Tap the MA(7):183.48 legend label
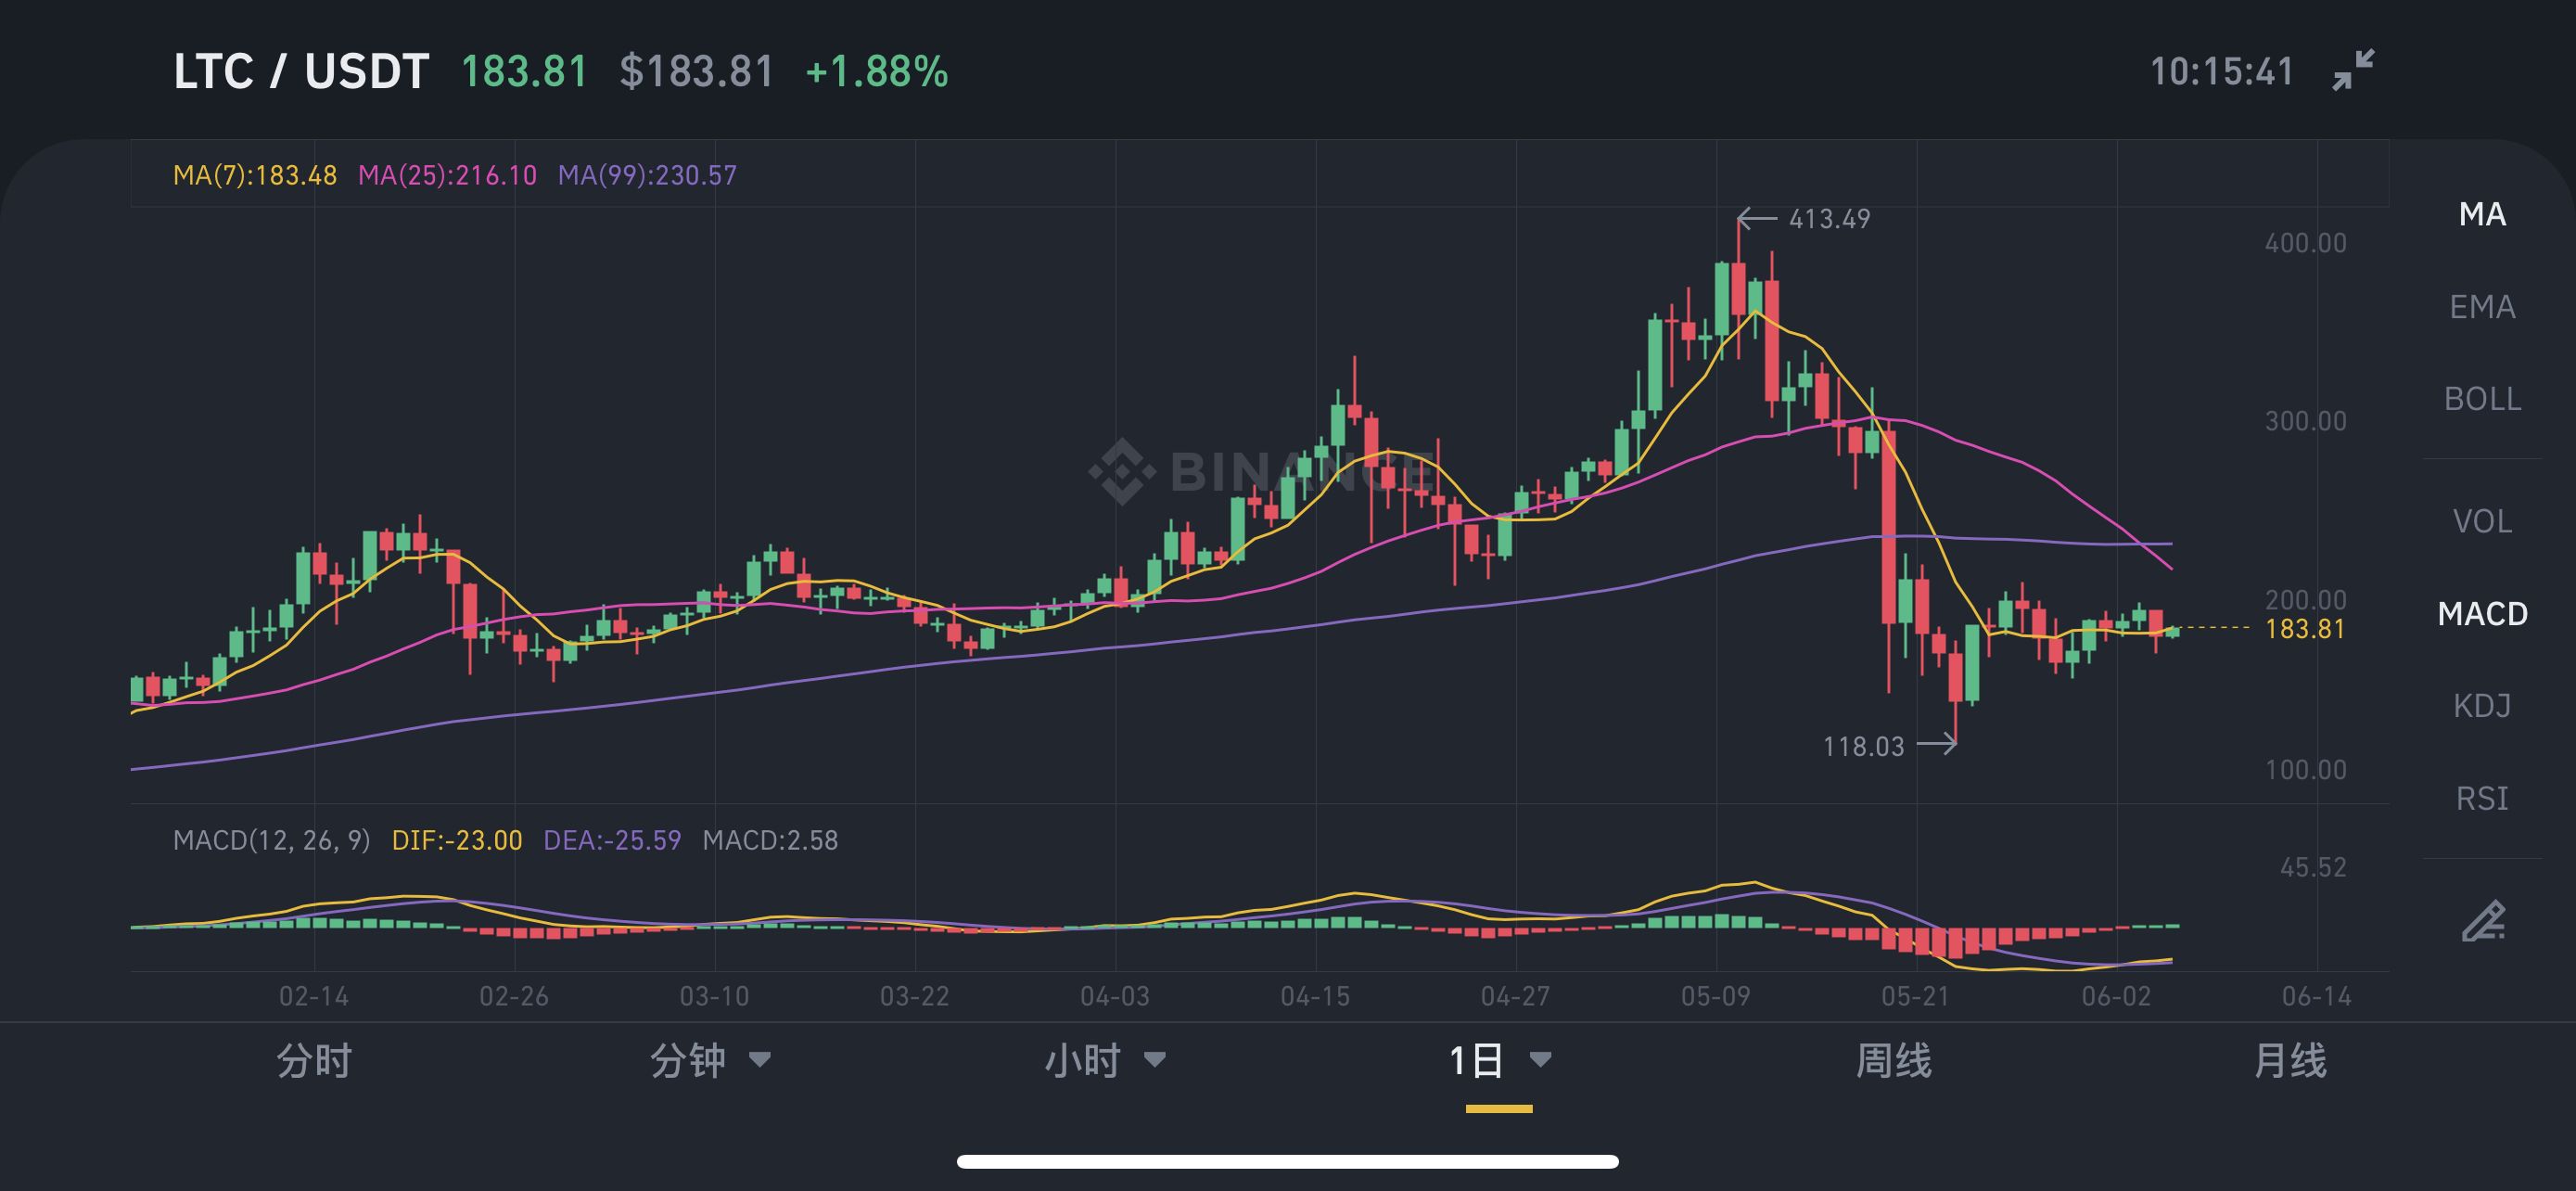 click(255, 175)
